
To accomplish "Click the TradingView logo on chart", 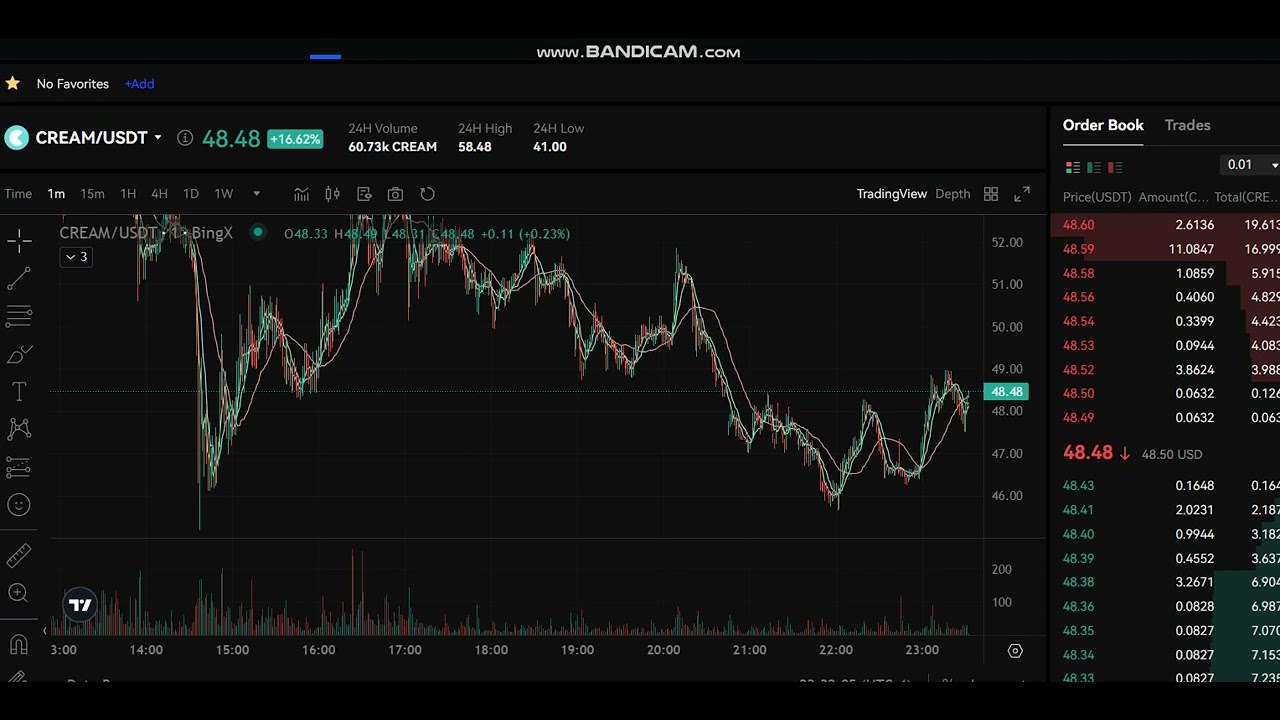I will click(80, 604).
